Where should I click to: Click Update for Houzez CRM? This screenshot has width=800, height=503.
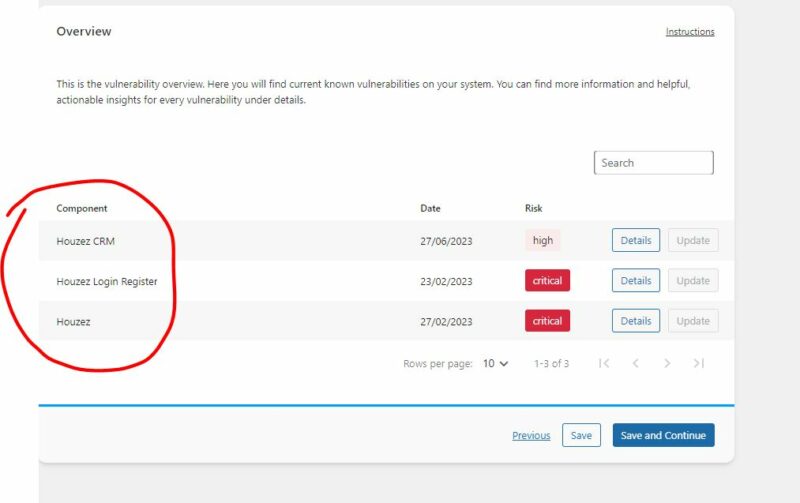click(x=692, y=240)
